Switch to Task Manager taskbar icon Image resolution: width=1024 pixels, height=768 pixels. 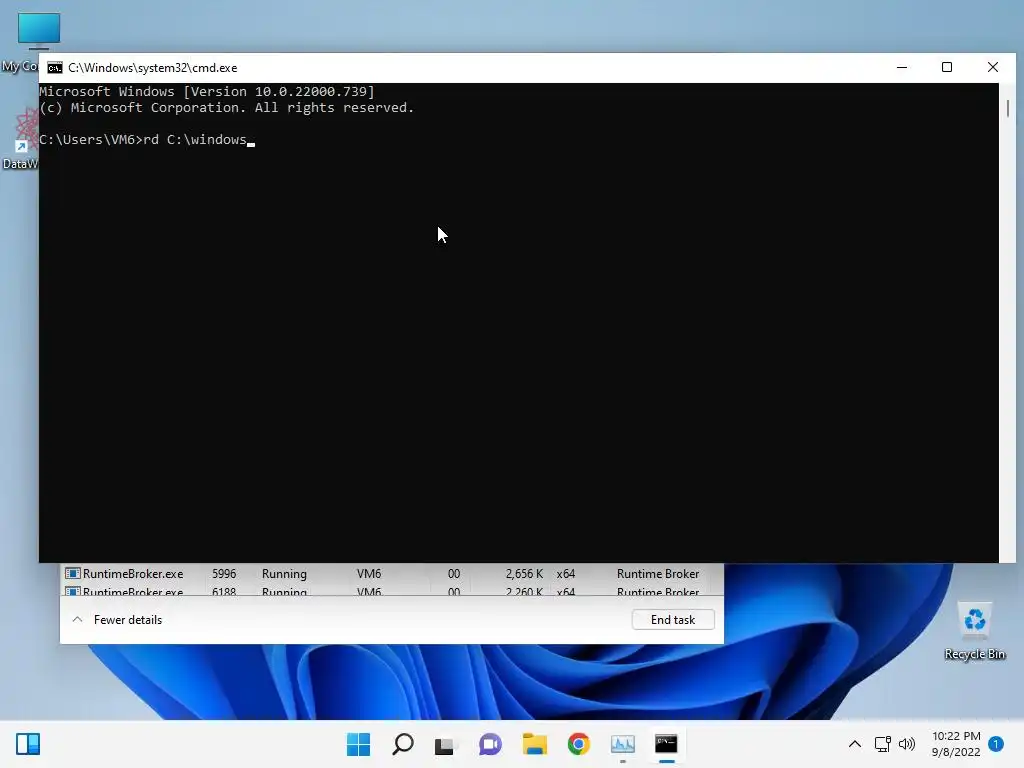click(x=622, y=744)
